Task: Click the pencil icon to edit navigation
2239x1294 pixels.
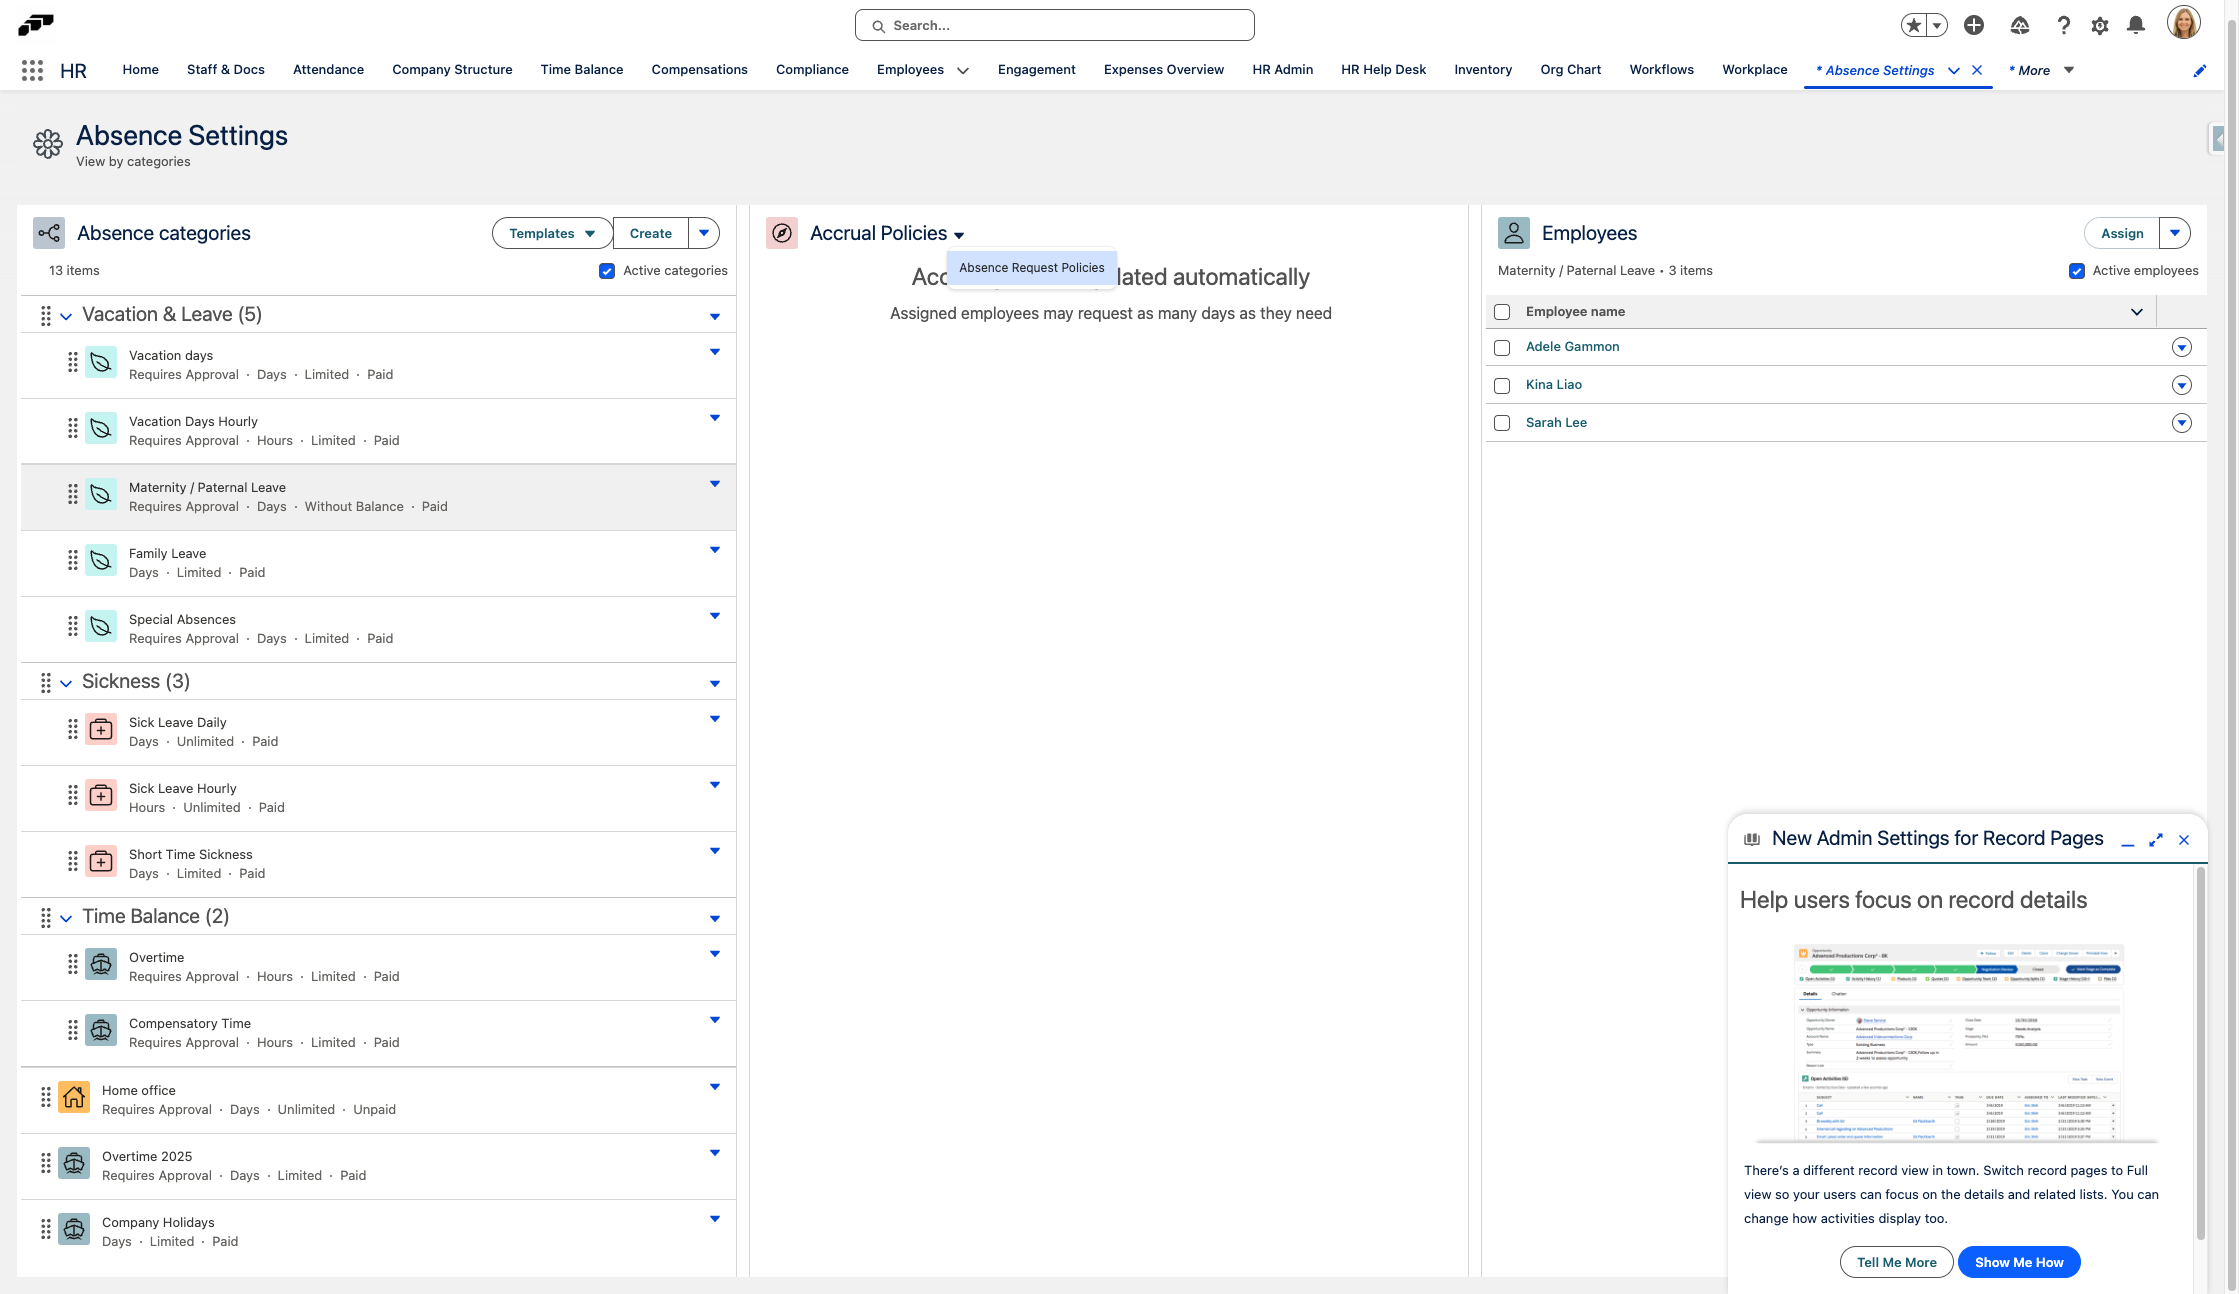Action: click(2199, 70)
